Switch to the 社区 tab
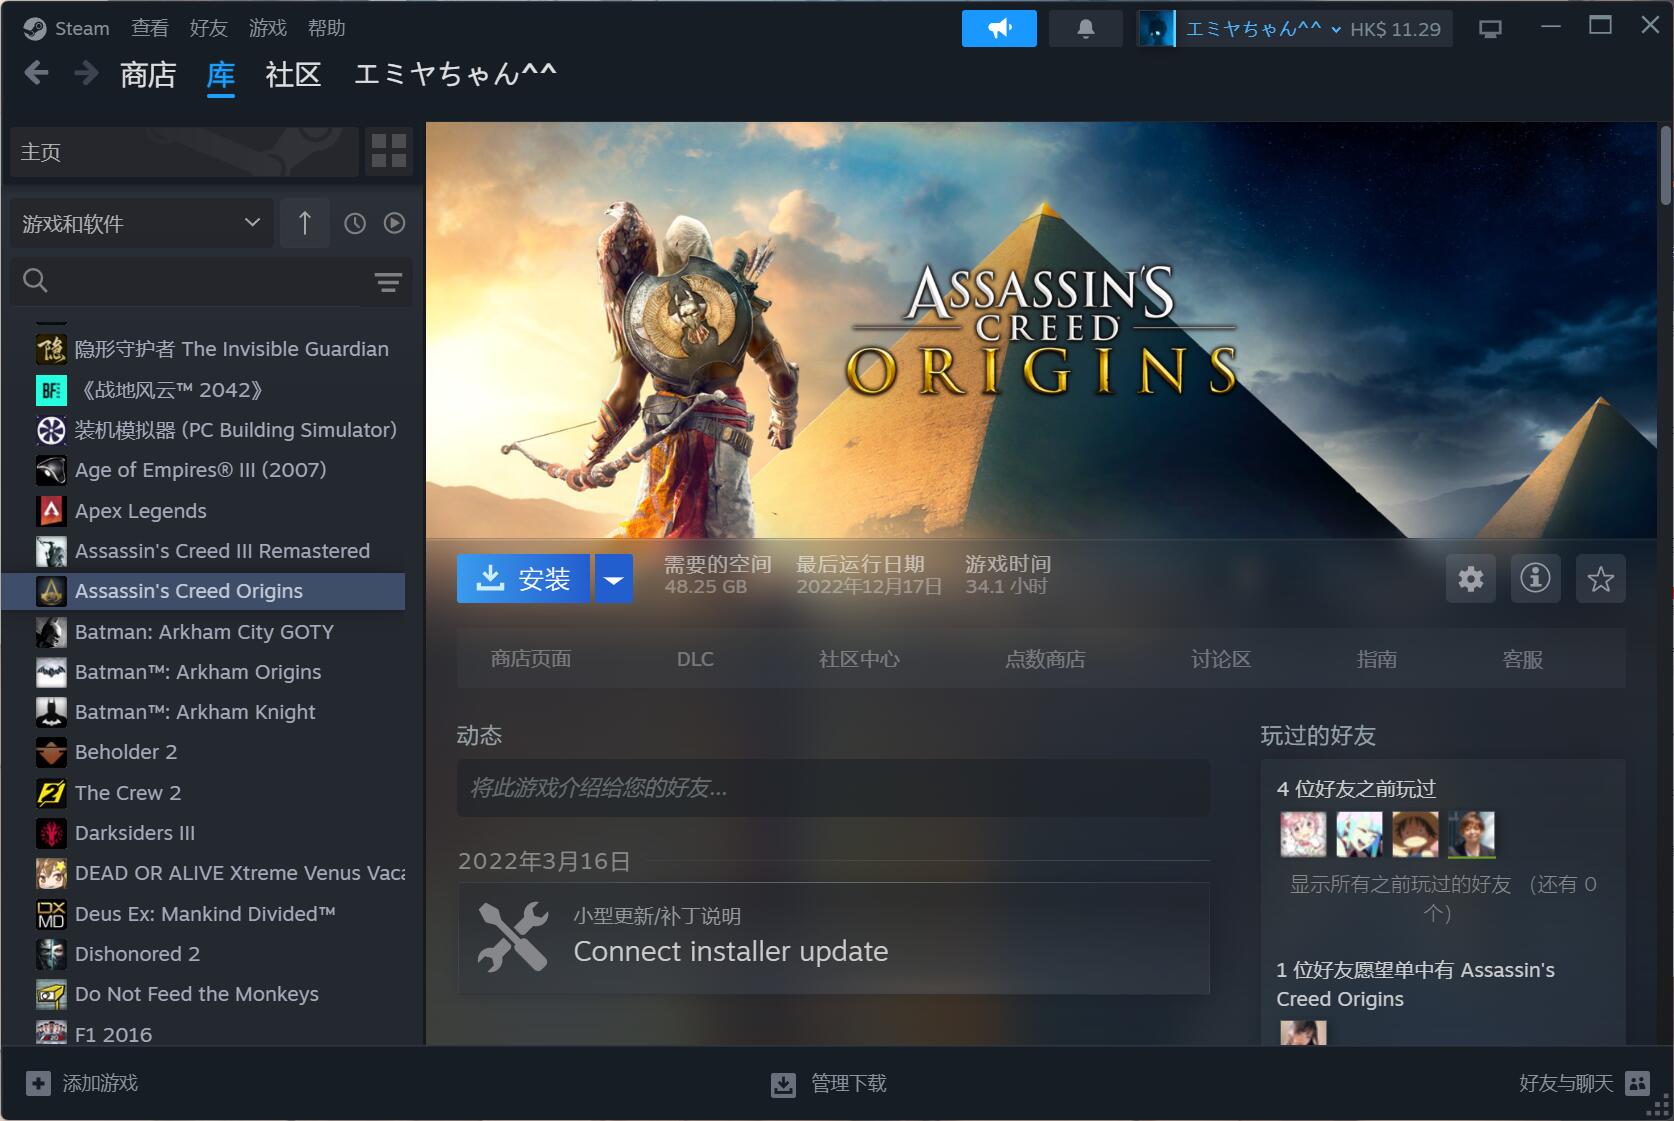Image resolution: width=1674 pixels, height=1121 pixels. click(293, 75)
